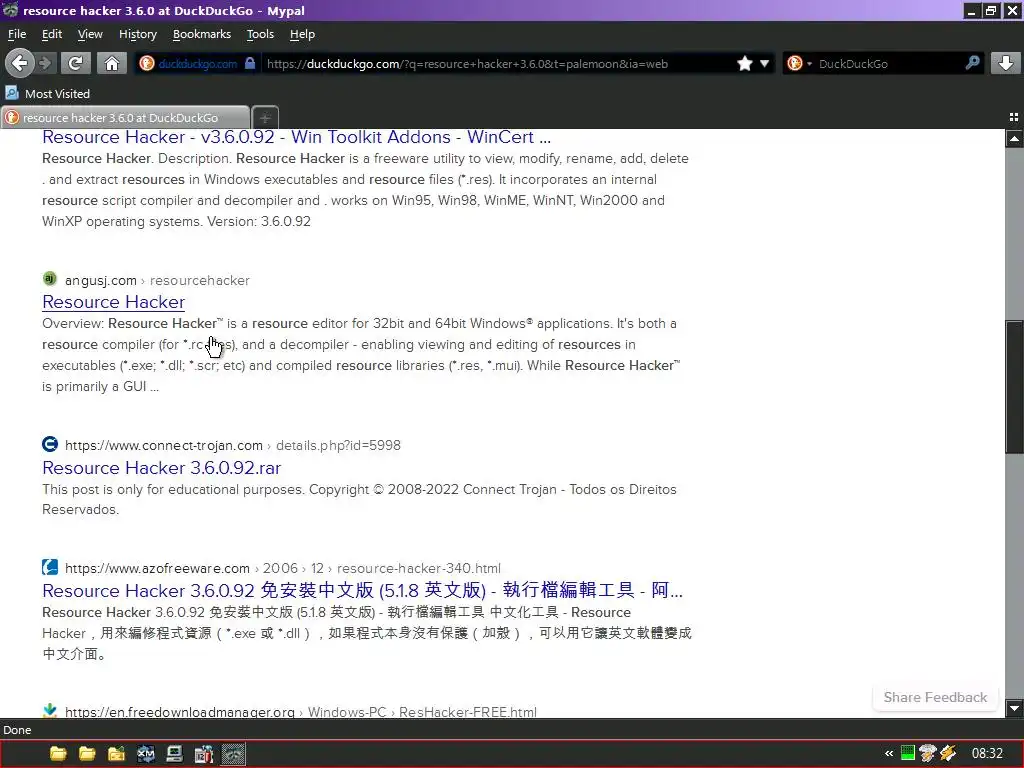The width and height of the screenshot is (1024, 768).
Task: Open the third folder taskbar icon
Action: (x=116, y=754)
